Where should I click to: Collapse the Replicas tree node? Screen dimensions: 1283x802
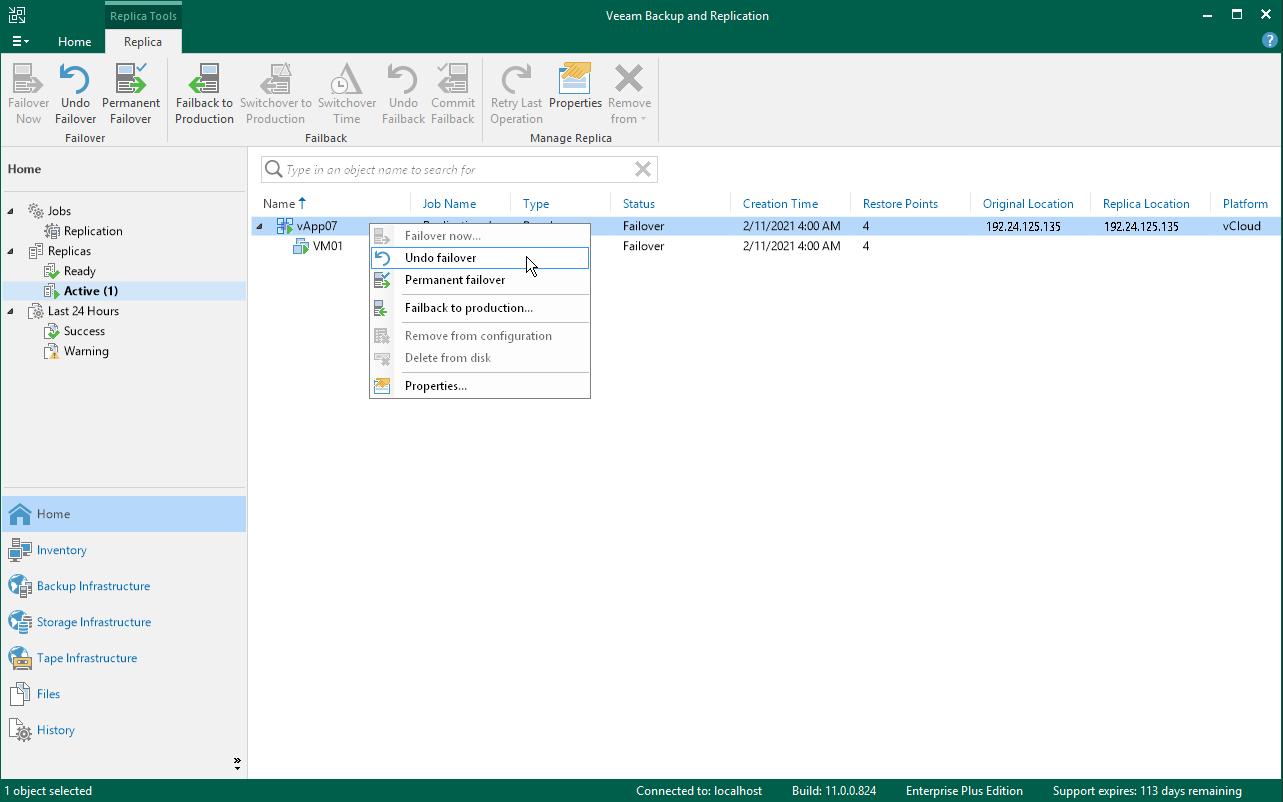click(12, 251)
